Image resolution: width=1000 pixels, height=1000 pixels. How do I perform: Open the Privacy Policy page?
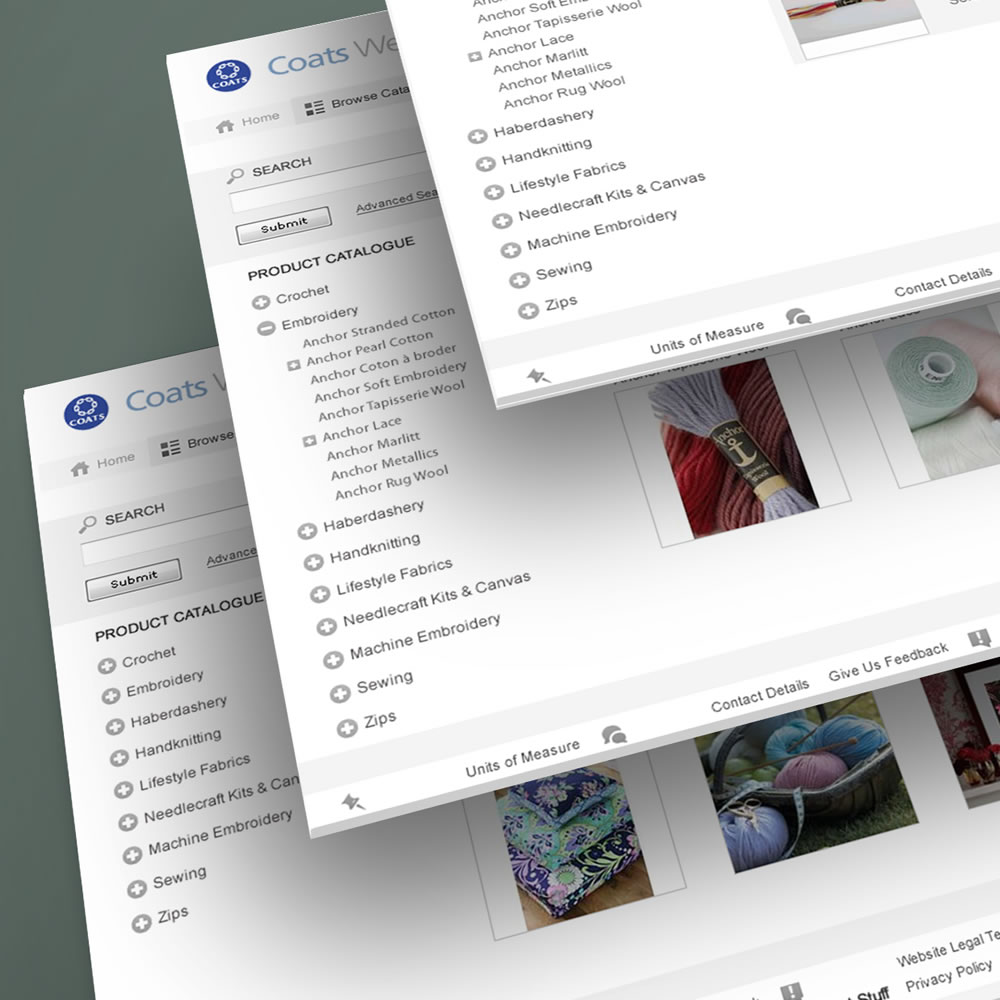949,976
